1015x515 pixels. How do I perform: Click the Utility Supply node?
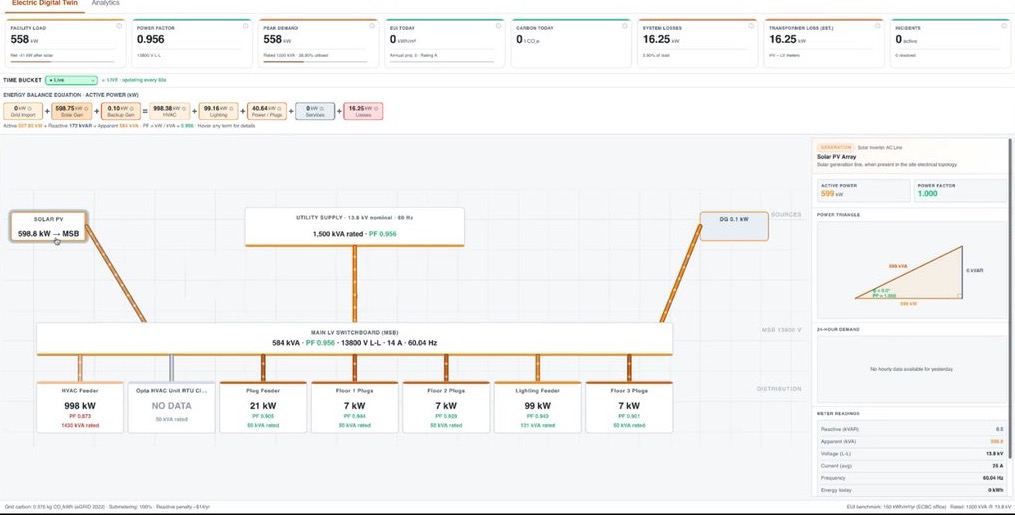tap(355, 227)
